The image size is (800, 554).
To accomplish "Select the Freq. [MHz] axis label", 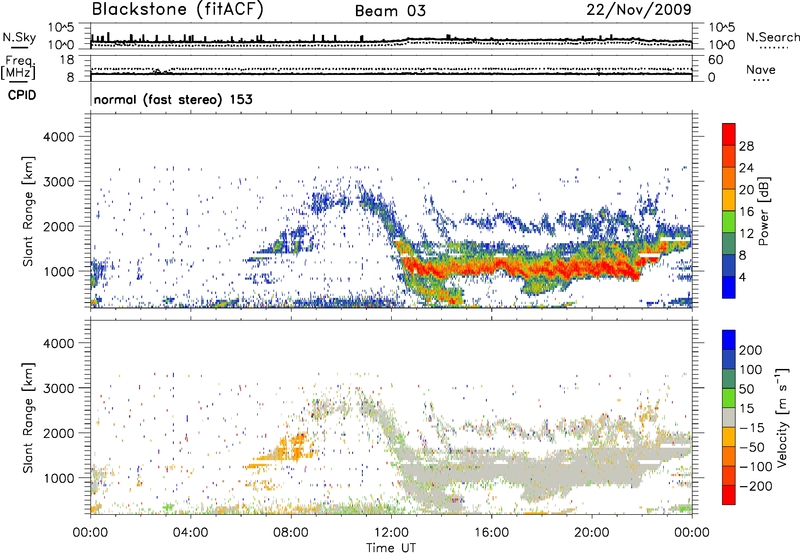I will click(x=18, y=67).
